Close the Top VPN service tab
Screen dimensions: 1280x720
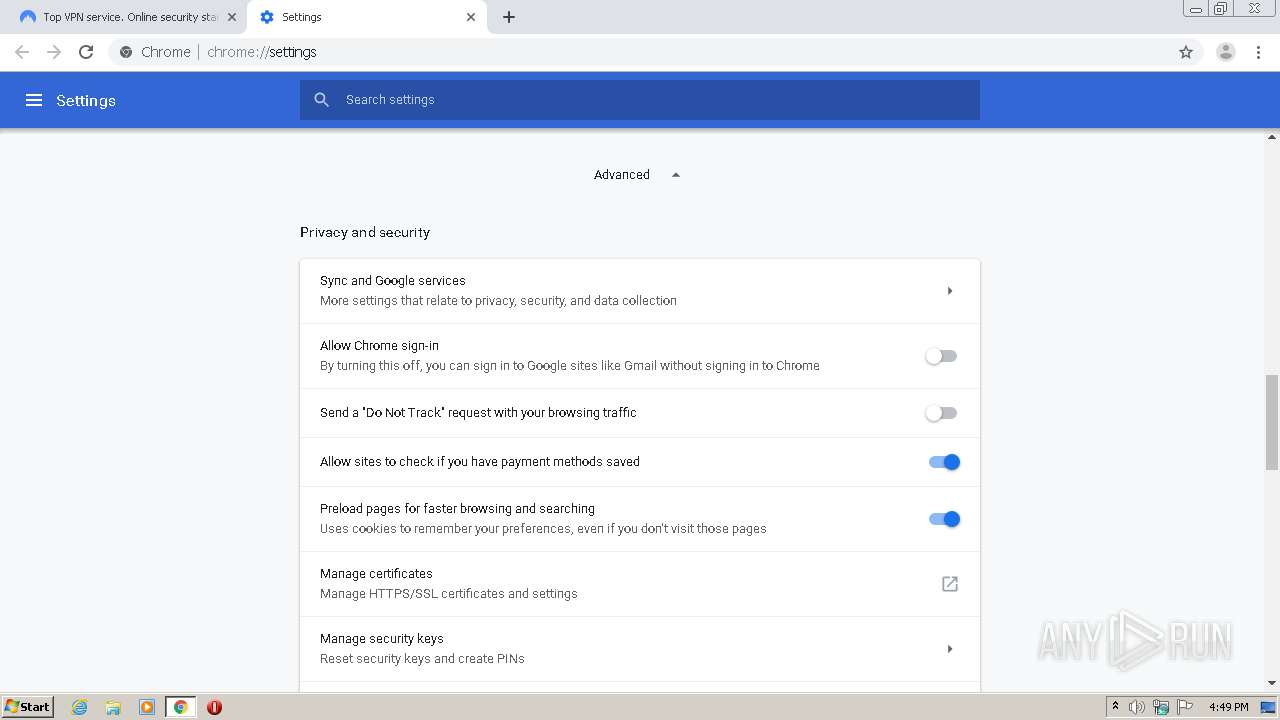[x=232, y=17]
